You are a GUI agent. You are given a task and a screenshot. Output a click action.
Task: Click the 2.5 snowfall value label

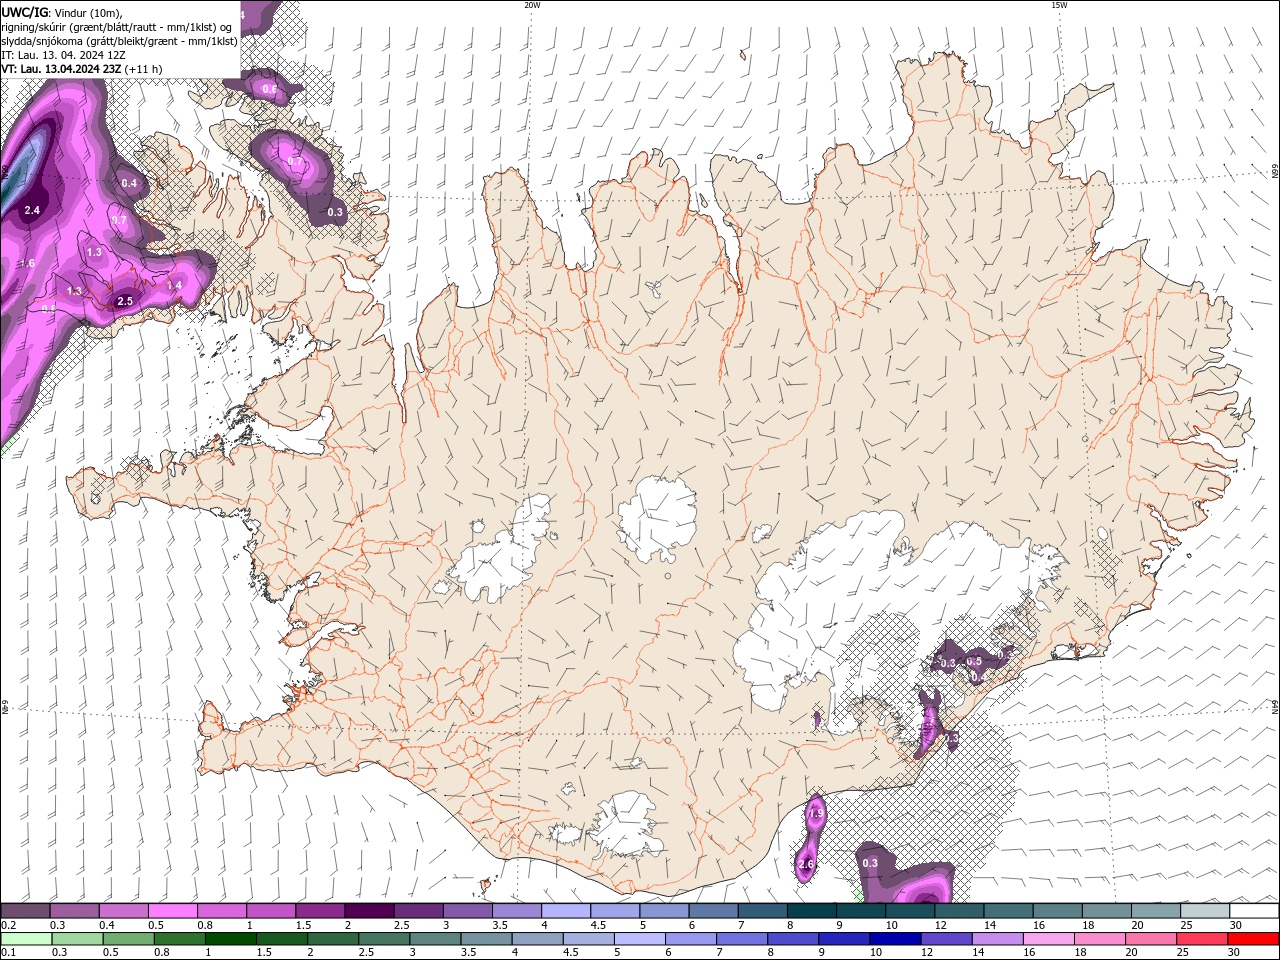pyautogui.click(x=125, y=301)
